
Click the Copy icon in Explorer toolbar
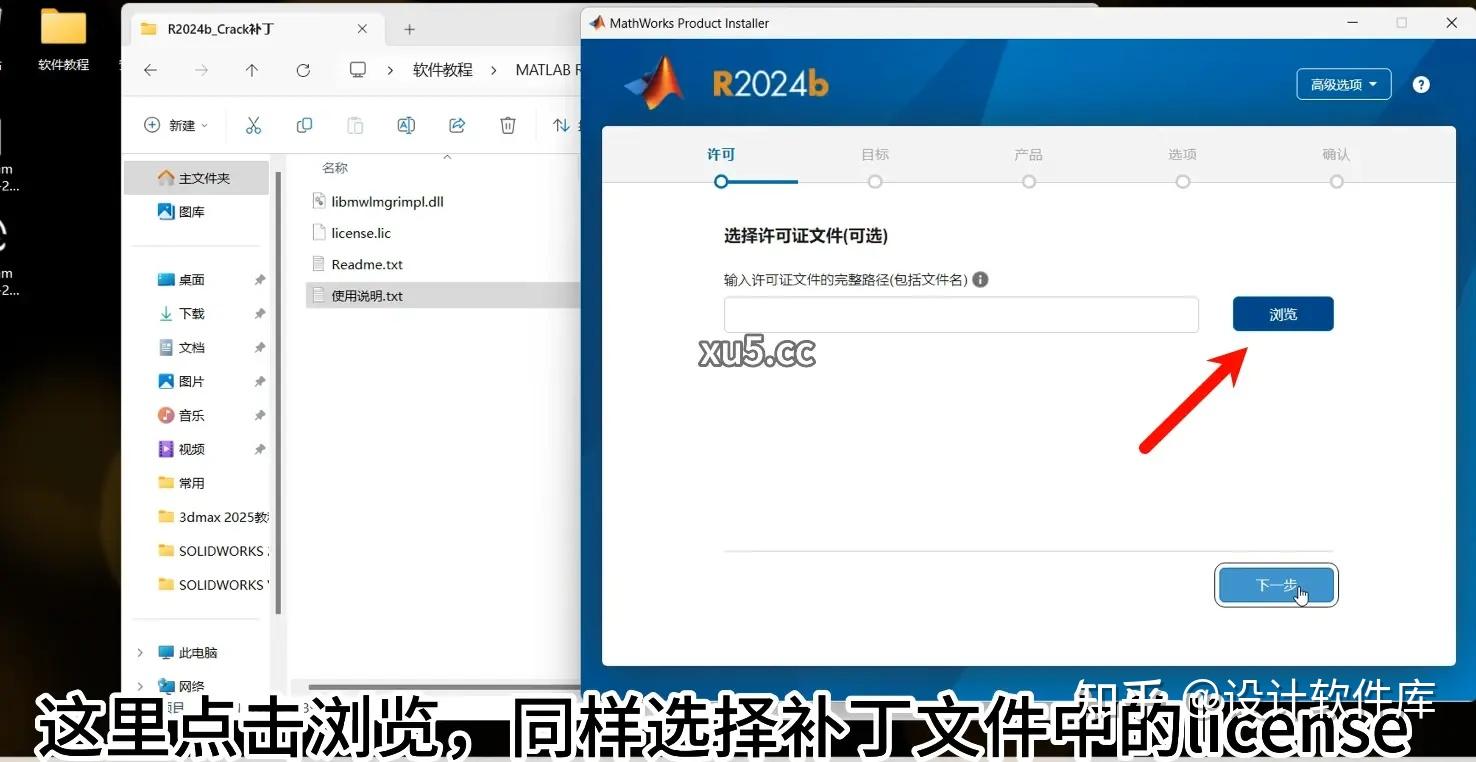pyautogui.click(x=304, y=124)
